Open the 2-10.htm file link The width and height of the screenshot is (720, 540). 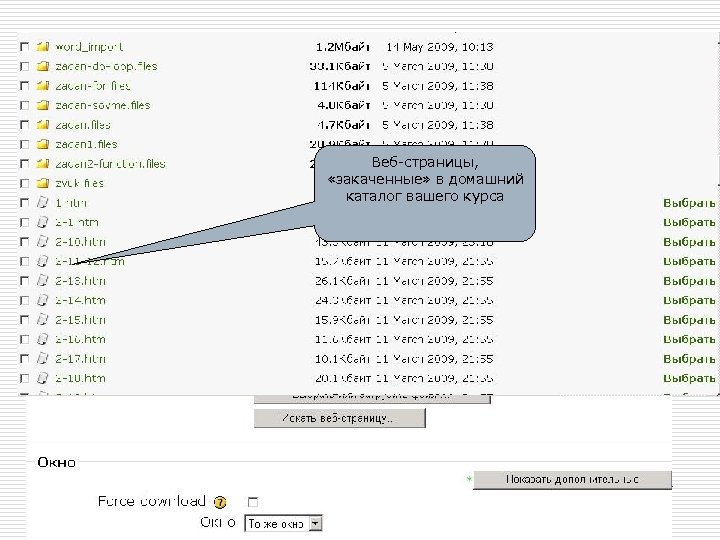[x=80, y=242]
